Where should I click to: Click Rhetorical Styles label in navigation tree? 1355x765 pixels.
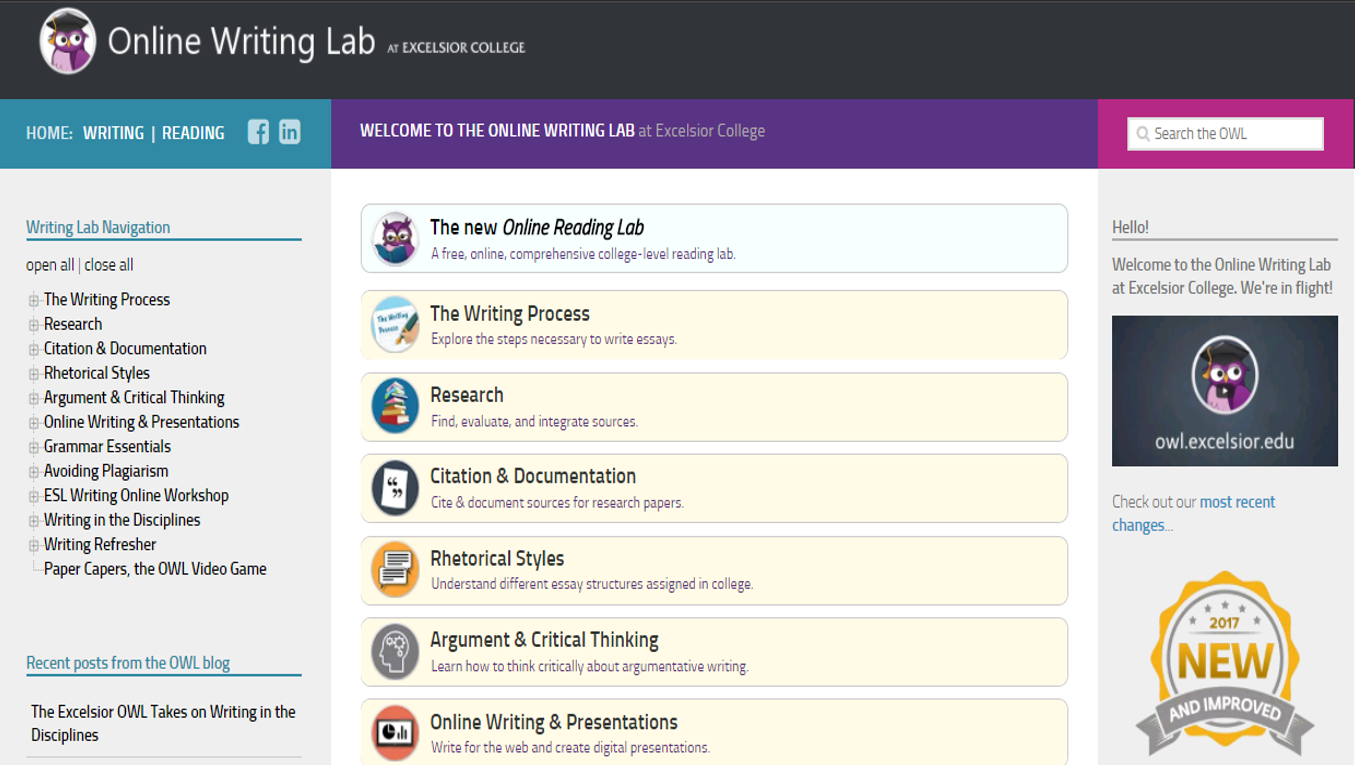(x=97, y=373)
